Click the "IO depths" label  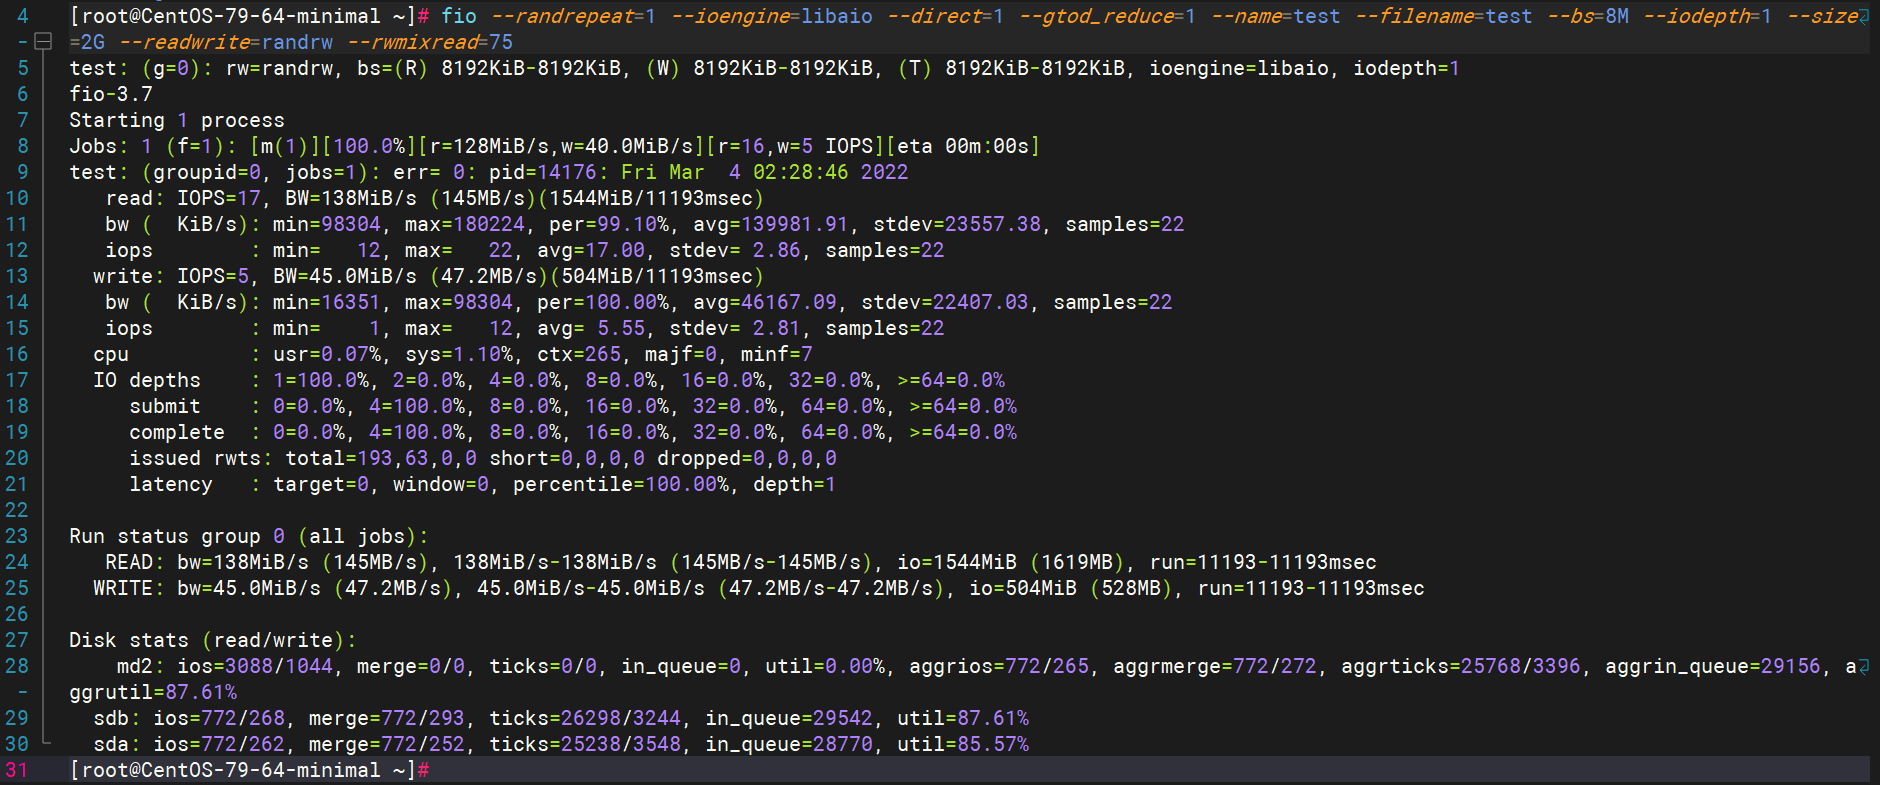click(x=147, y=380)
